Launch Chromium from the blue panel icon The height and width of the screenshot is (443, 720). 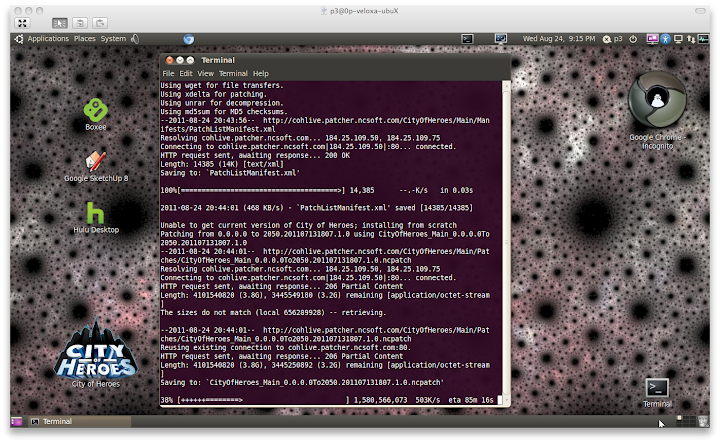[x=188, y=39]
